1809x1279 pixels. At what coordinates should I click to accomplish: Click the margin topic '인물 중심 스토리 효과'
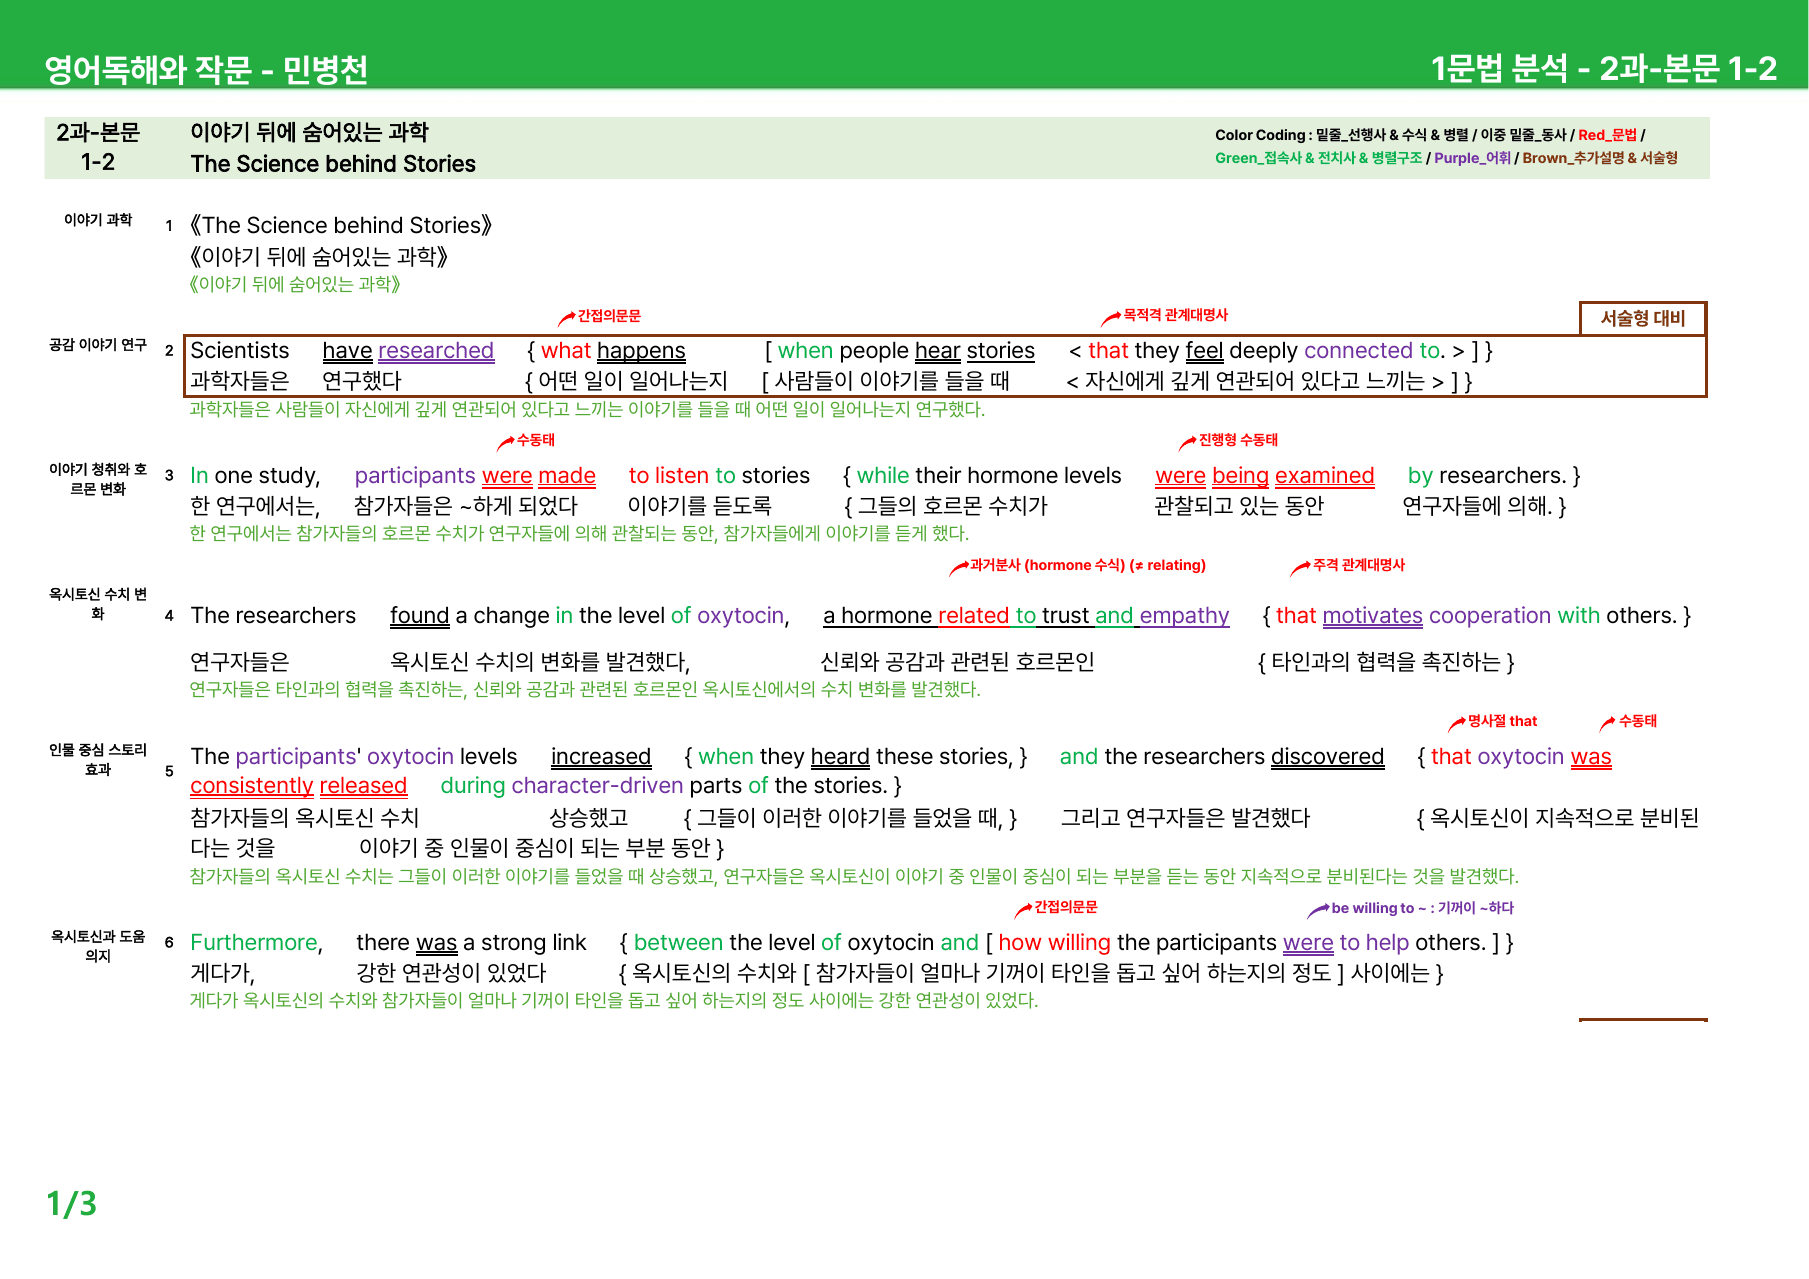pos(98,759)
